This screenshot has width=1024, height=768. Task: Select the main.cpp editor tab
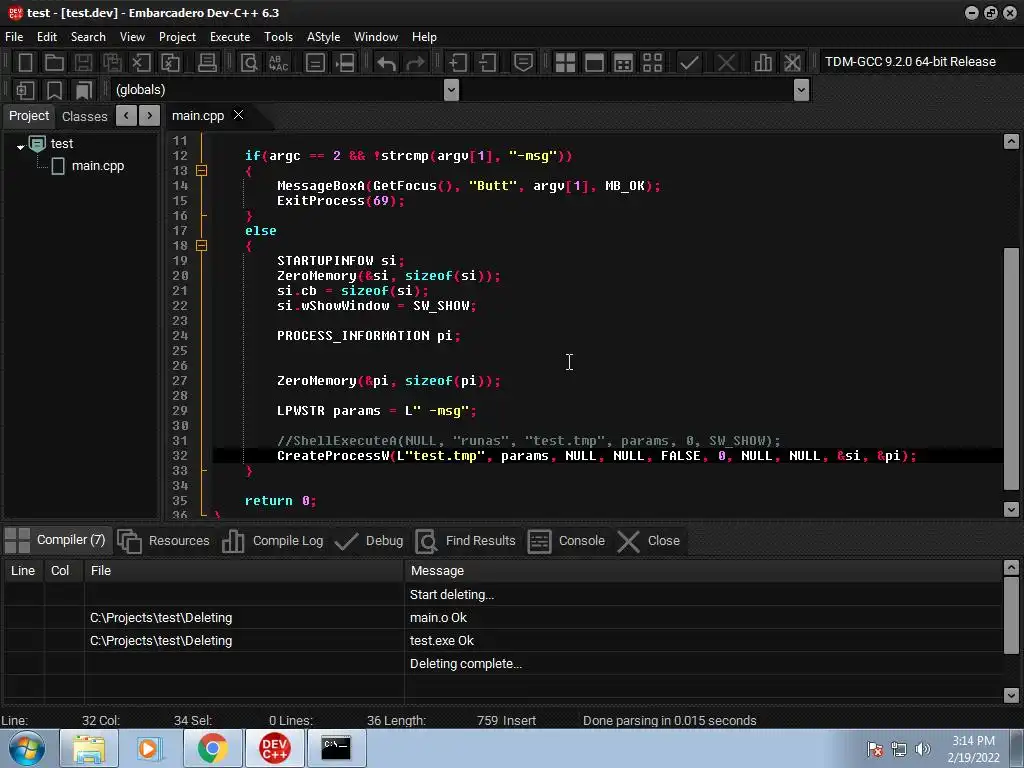click(198, 116)
